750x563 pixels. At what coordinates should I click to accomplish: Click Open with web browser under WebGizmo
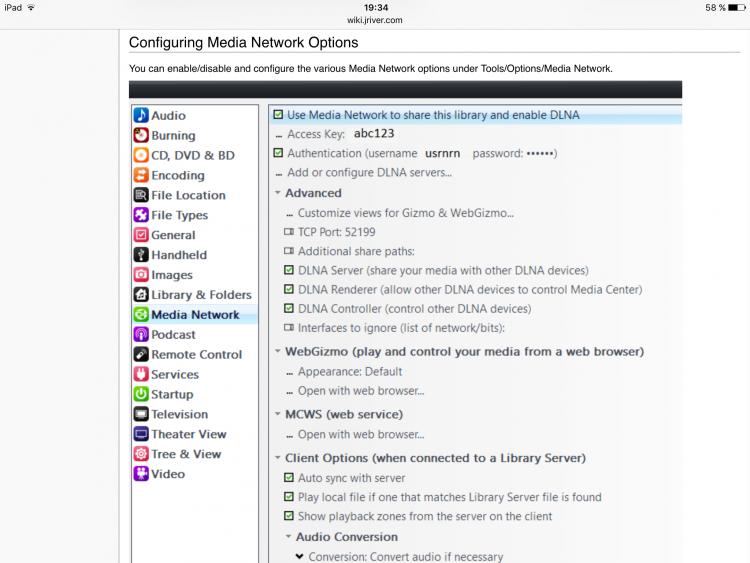[361, 391]
